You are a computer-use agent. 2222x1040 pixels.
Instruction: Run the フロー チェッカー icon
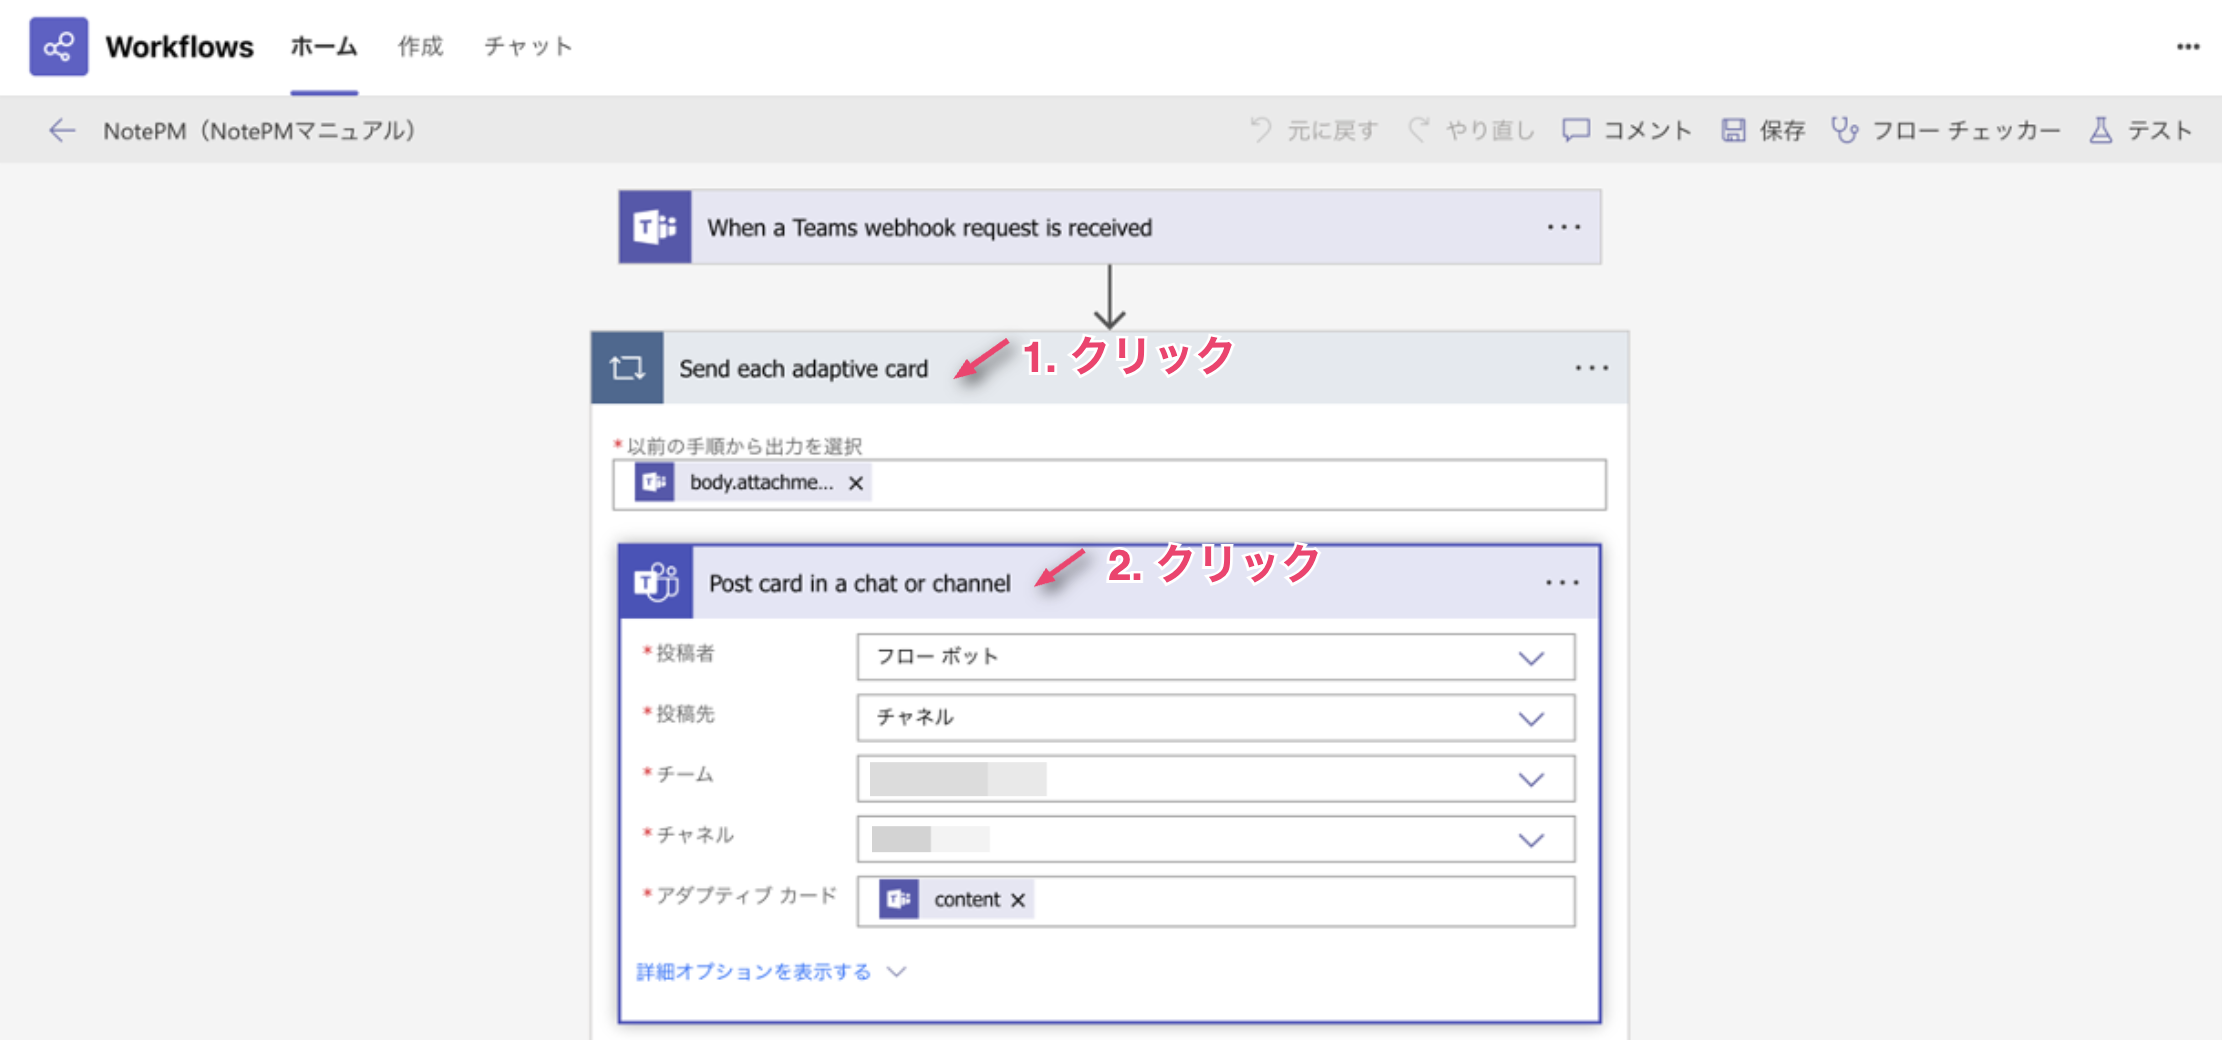click(1845, 129)
